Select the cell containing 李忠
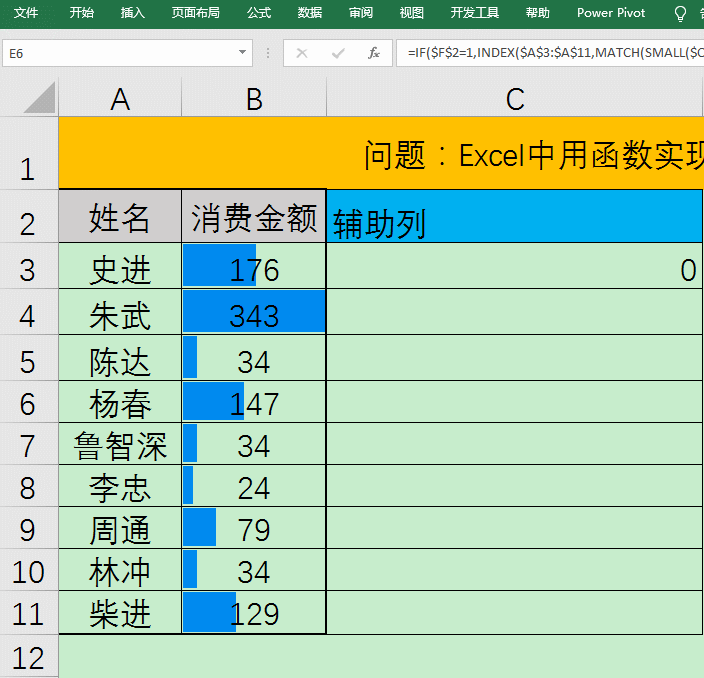Screen dimensions: 704x678 (x=120, y=486)
